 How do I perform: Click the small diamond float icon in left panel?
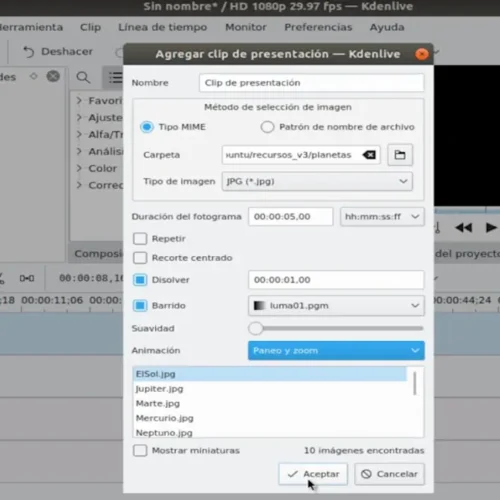click(x=34, y=76)
